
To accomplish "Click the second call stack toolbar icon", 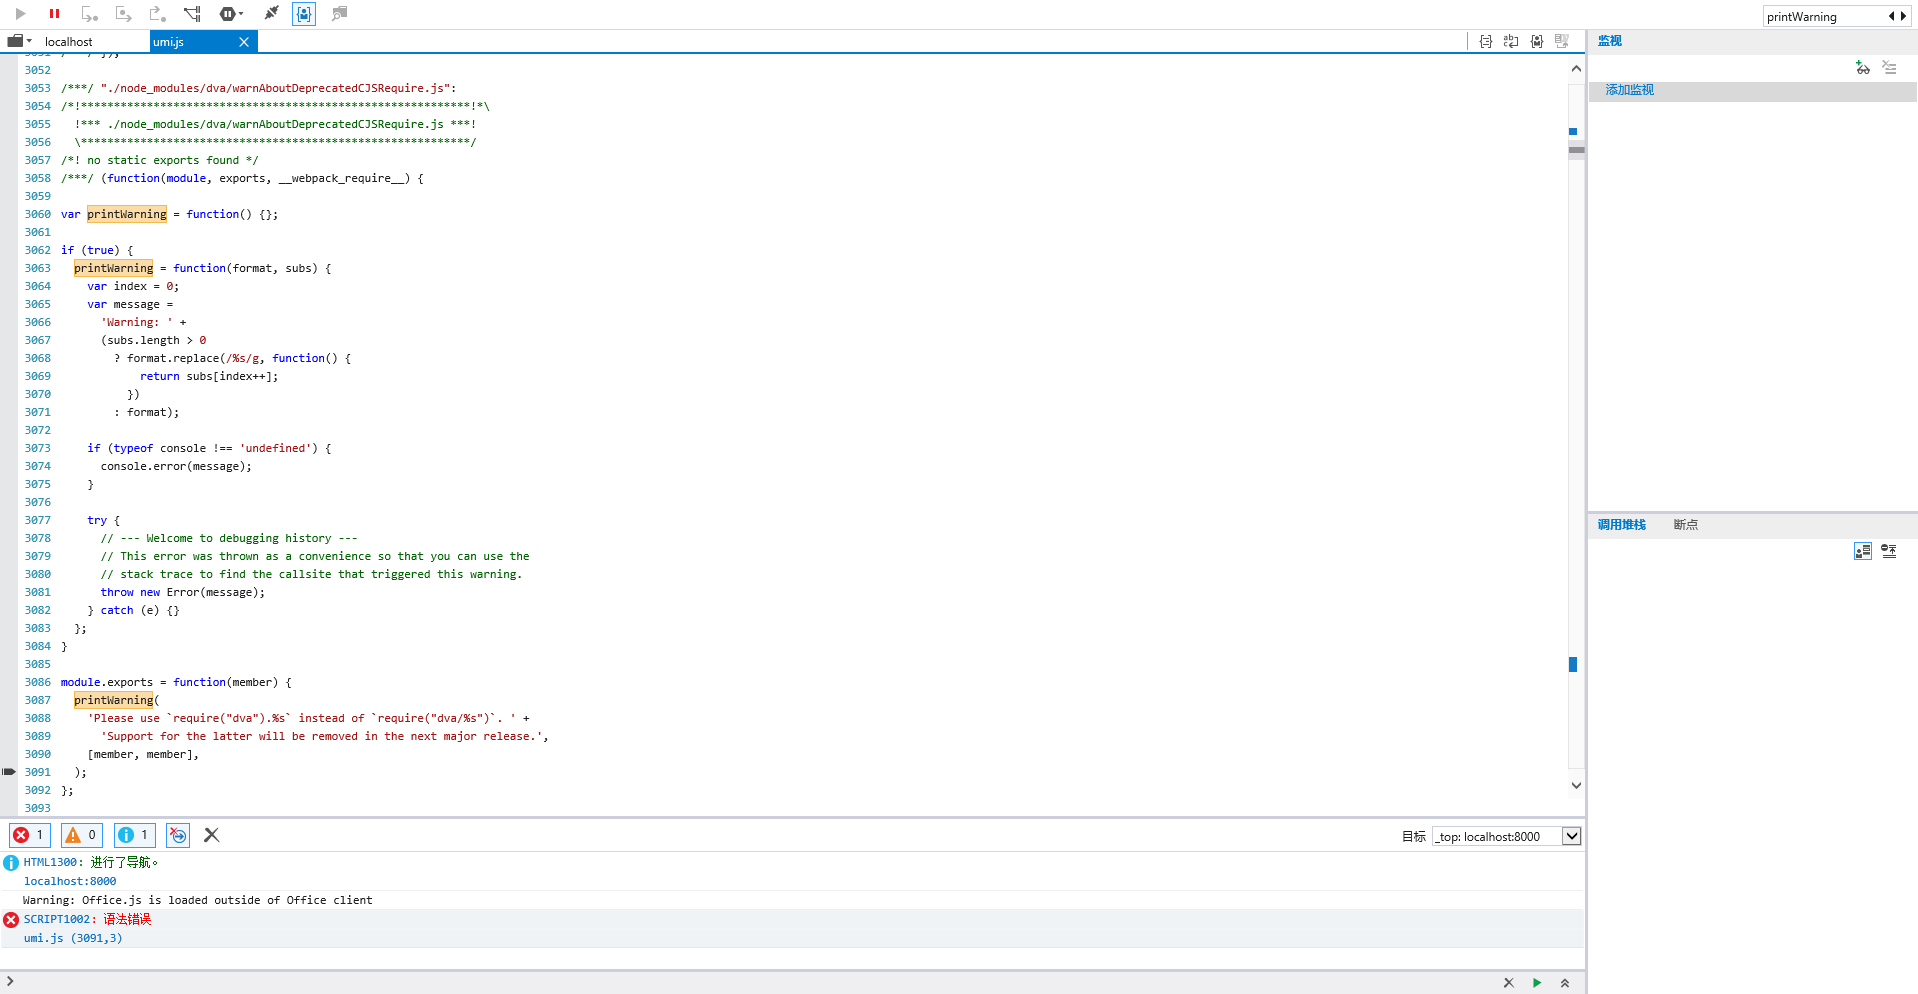I will pyautogui.click(x=1889, y=551).
